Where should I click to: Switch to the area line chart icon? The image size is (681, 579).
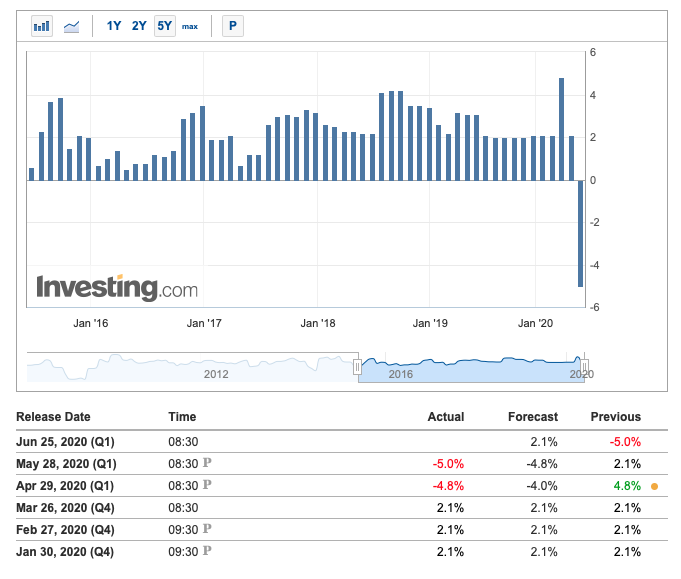71,26
